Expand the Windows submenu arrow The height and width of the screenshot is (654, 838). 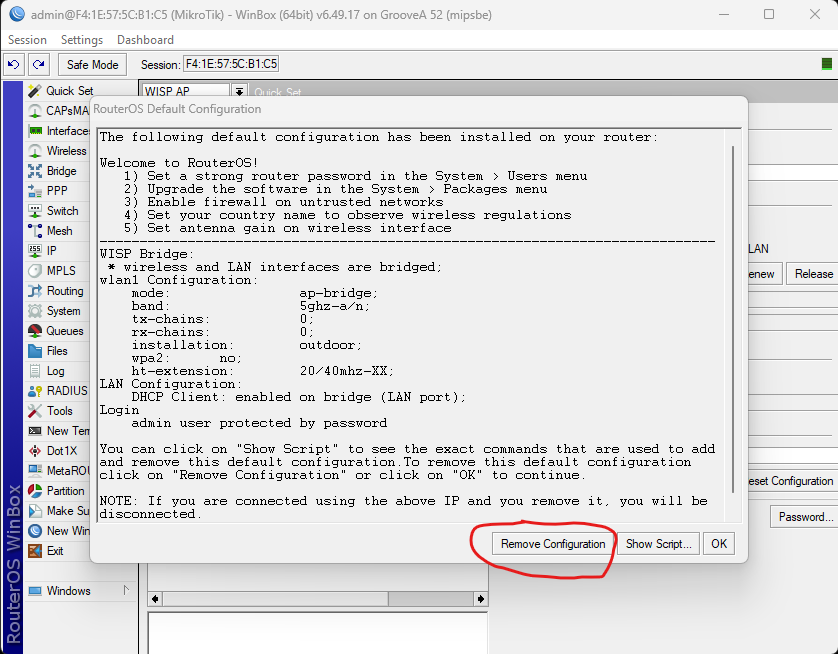tap(126, 591)
